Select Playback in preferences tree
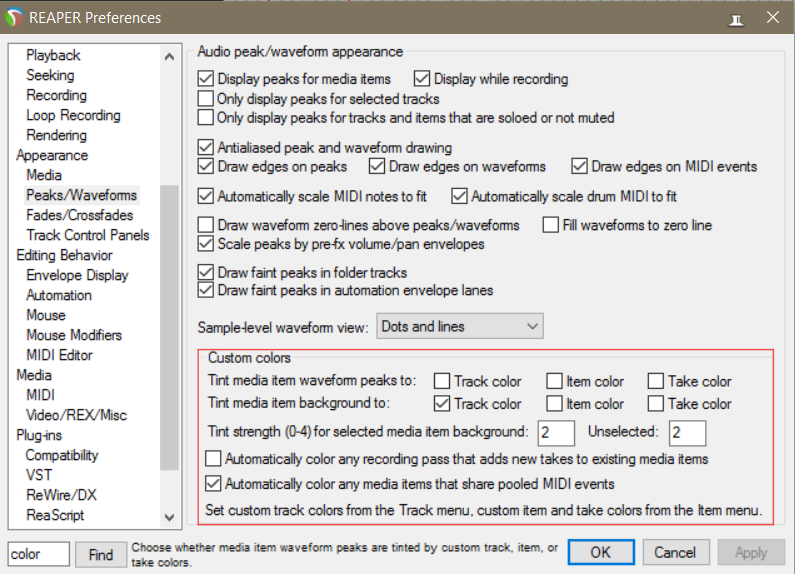The width and height of the screenshot is (795, 574). click(53, 55)
